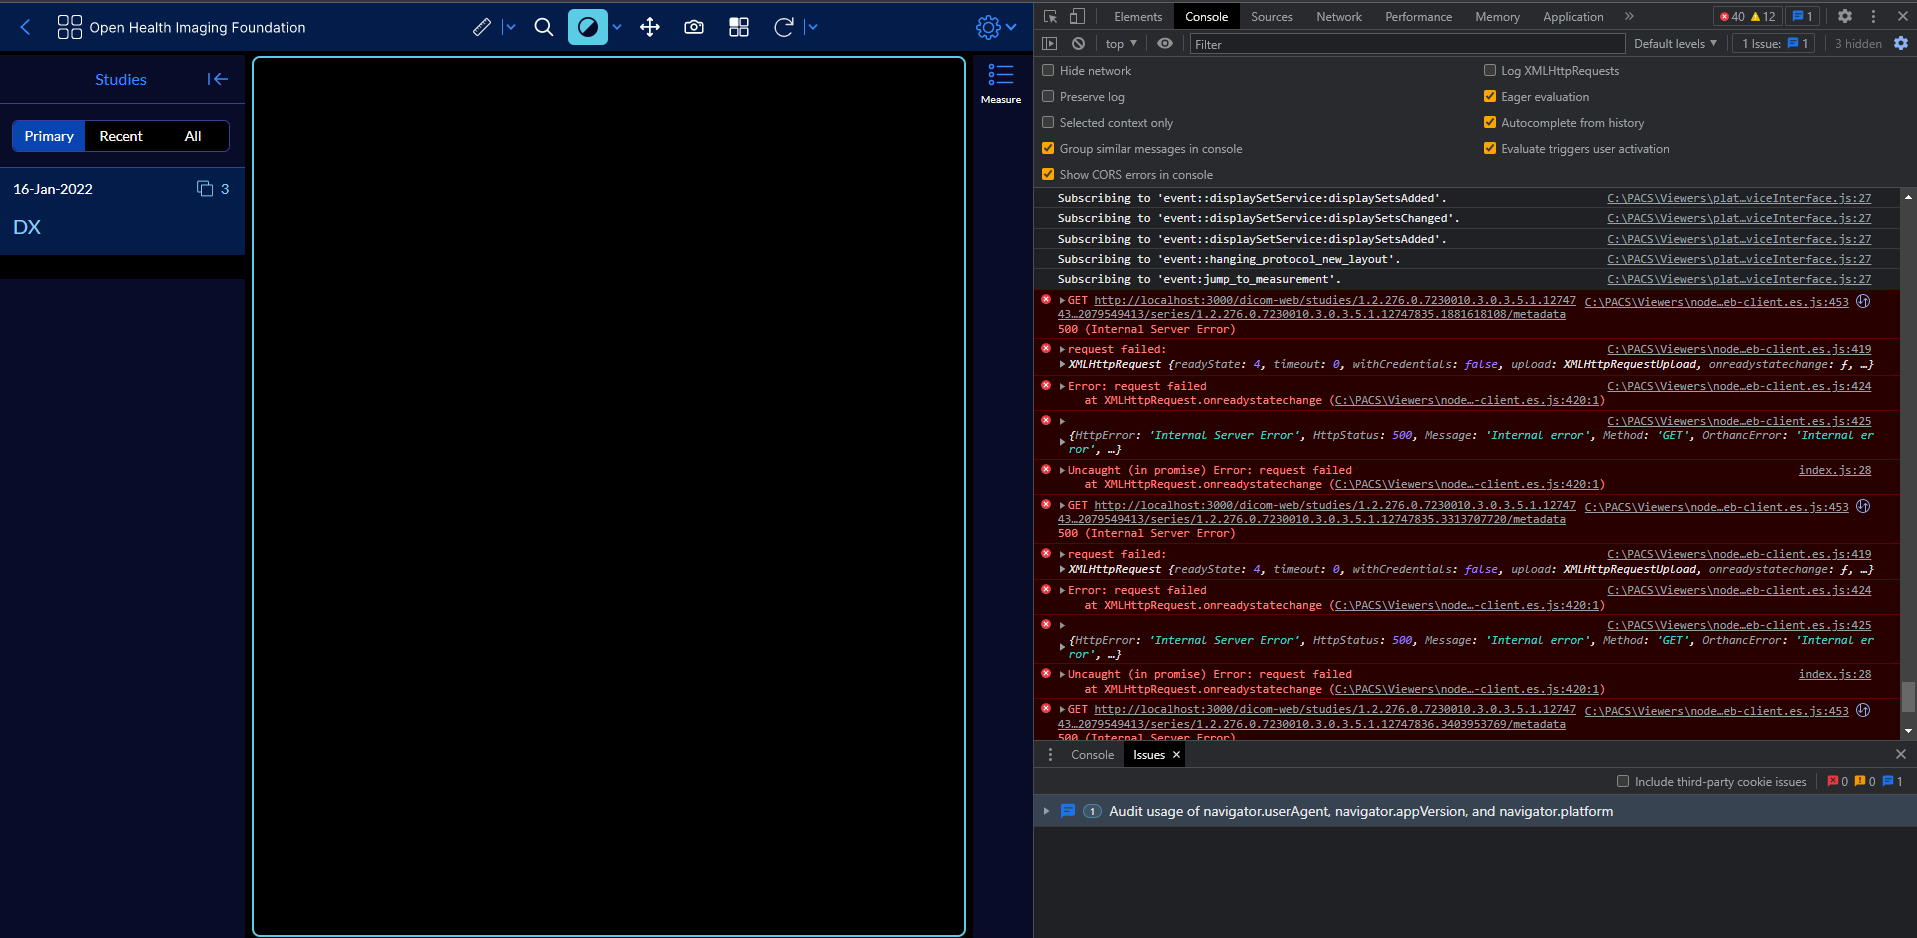Expand the first GET 500 error message
Viewport: 1917px width, 938px height.
pos(1062,300)
